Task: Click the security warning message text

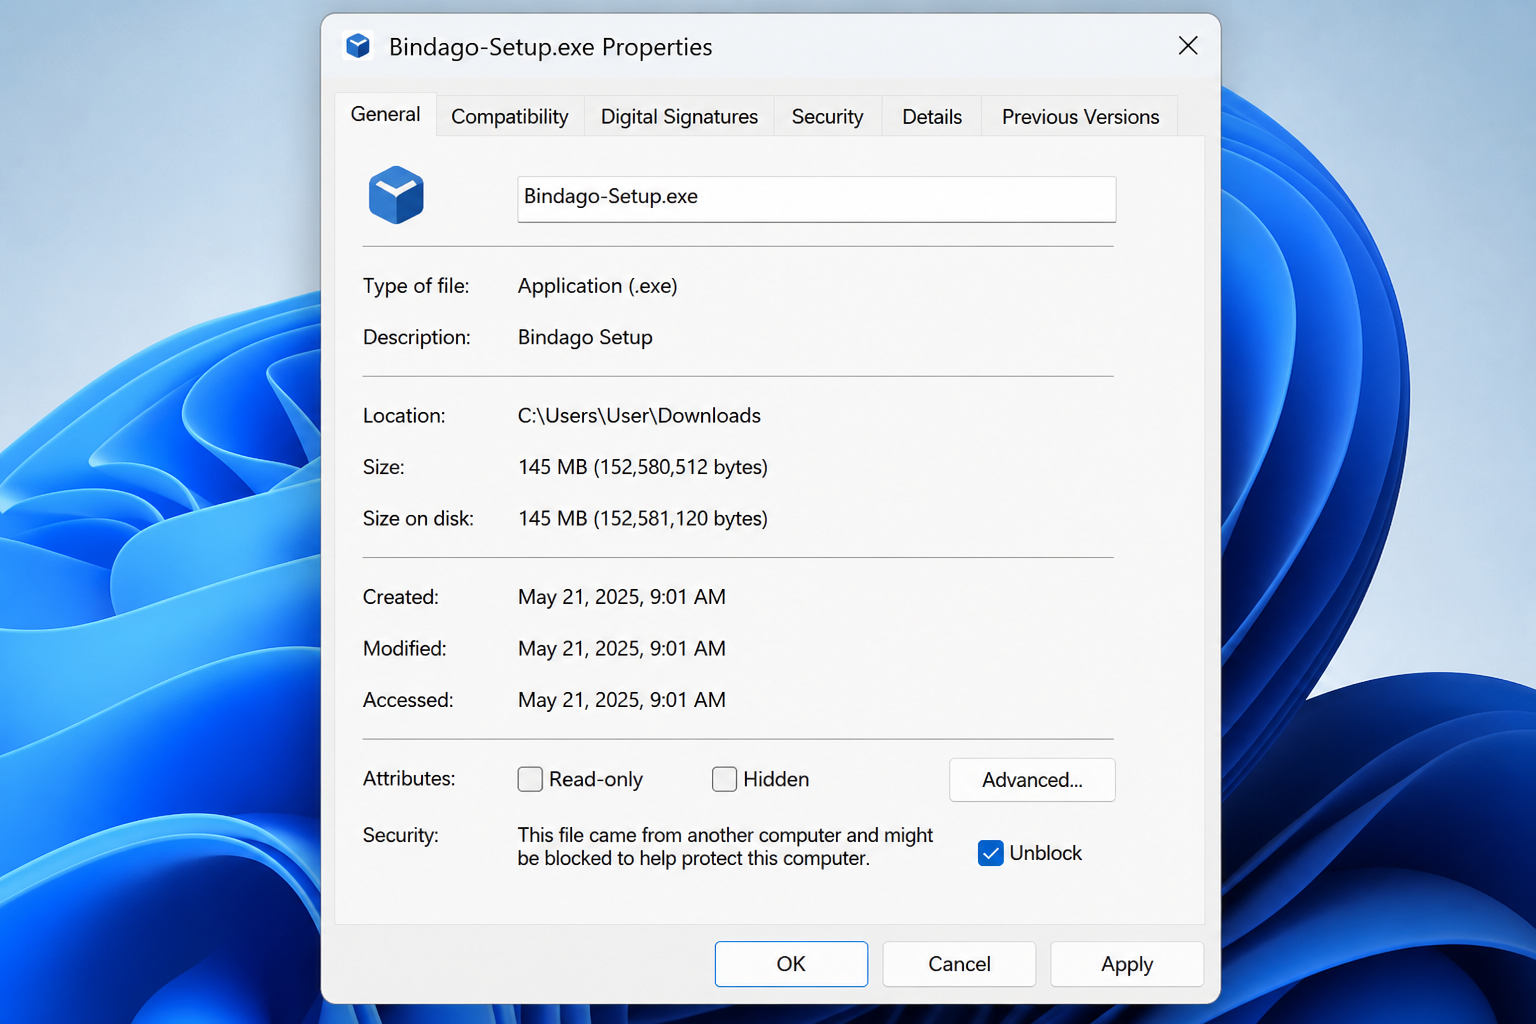Action: (x=725, y=846)
